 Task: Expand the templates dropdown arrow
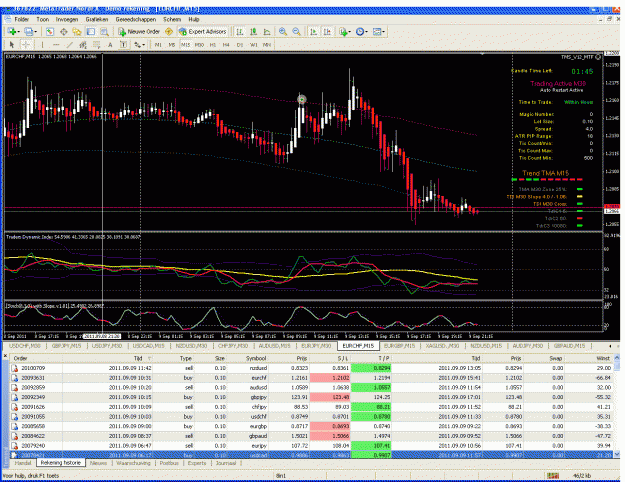coord(384,31)
